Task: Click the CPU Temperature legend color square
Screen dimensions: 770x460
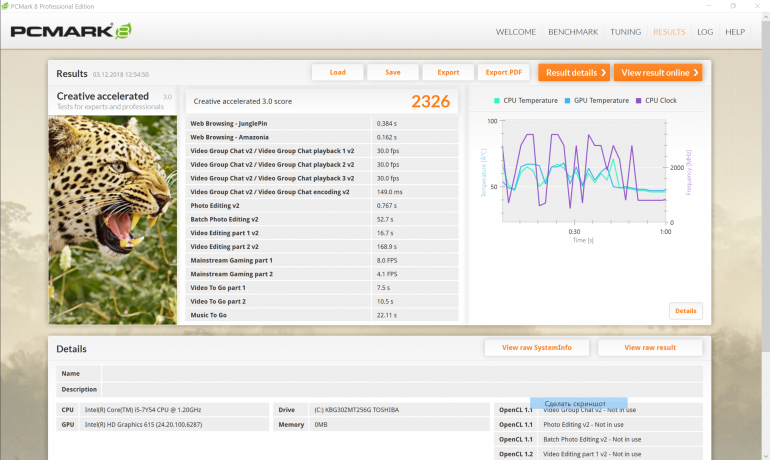Action: point(497,101)
